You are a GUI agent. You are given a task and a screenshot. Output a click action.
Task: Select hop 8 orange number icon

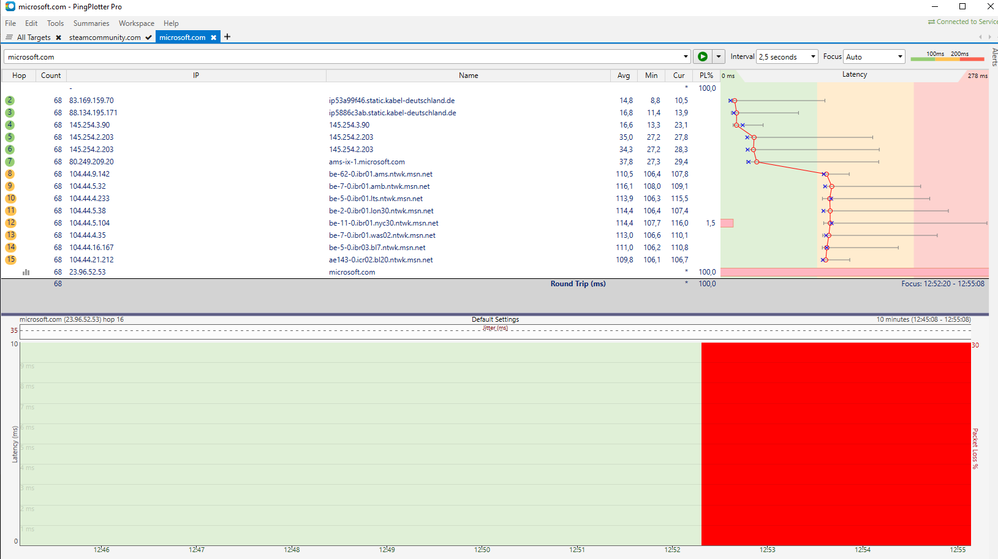click(10, 174)
